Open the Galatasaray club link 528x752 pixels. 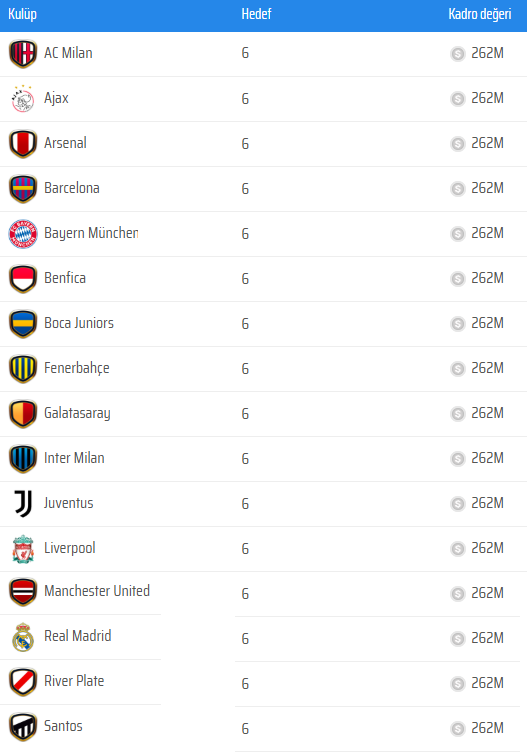tap(77, 413)
